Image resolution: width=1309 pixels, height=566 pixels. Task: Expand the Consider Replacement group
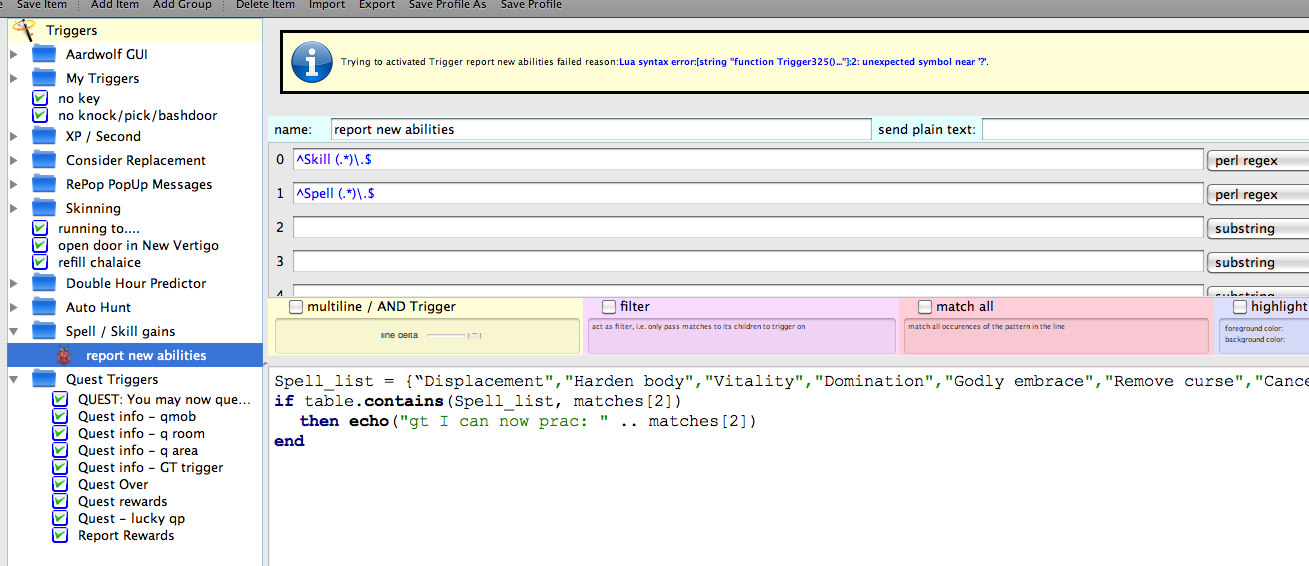(13, 160)
